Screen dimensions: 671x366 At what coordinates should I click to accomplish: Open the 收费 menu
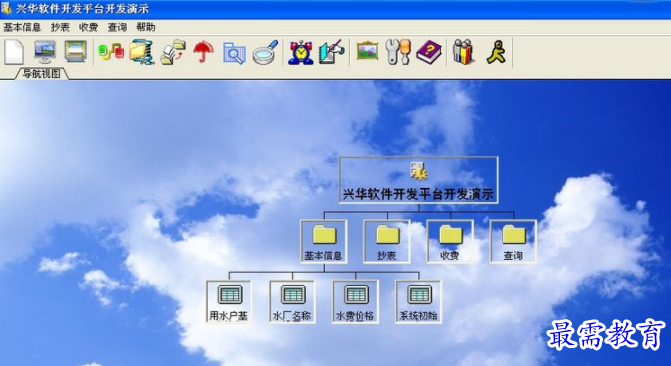[89, 27]
